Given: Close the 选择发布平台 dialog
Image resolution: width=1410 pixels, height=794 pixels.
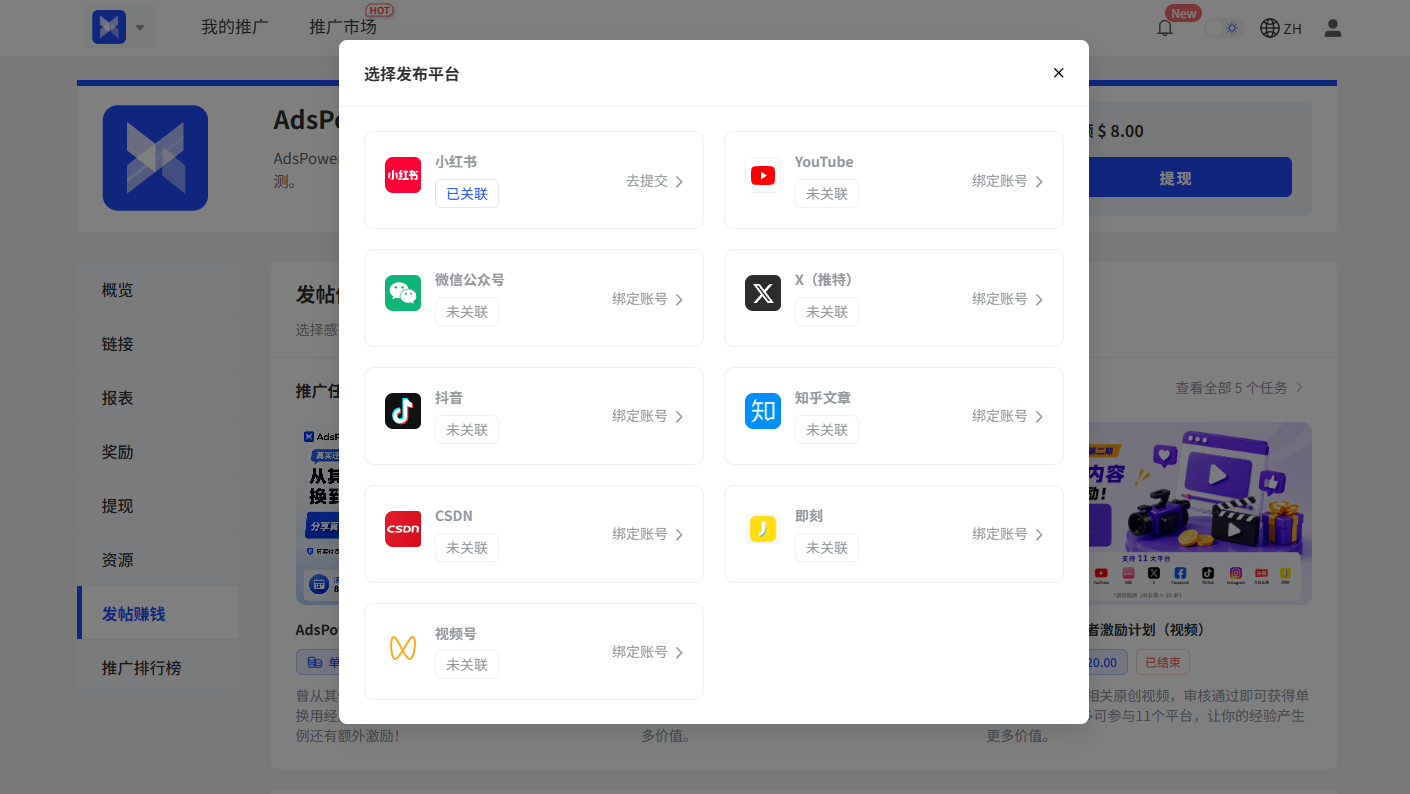Looking at the screenshot, I should pos(1058,73).
